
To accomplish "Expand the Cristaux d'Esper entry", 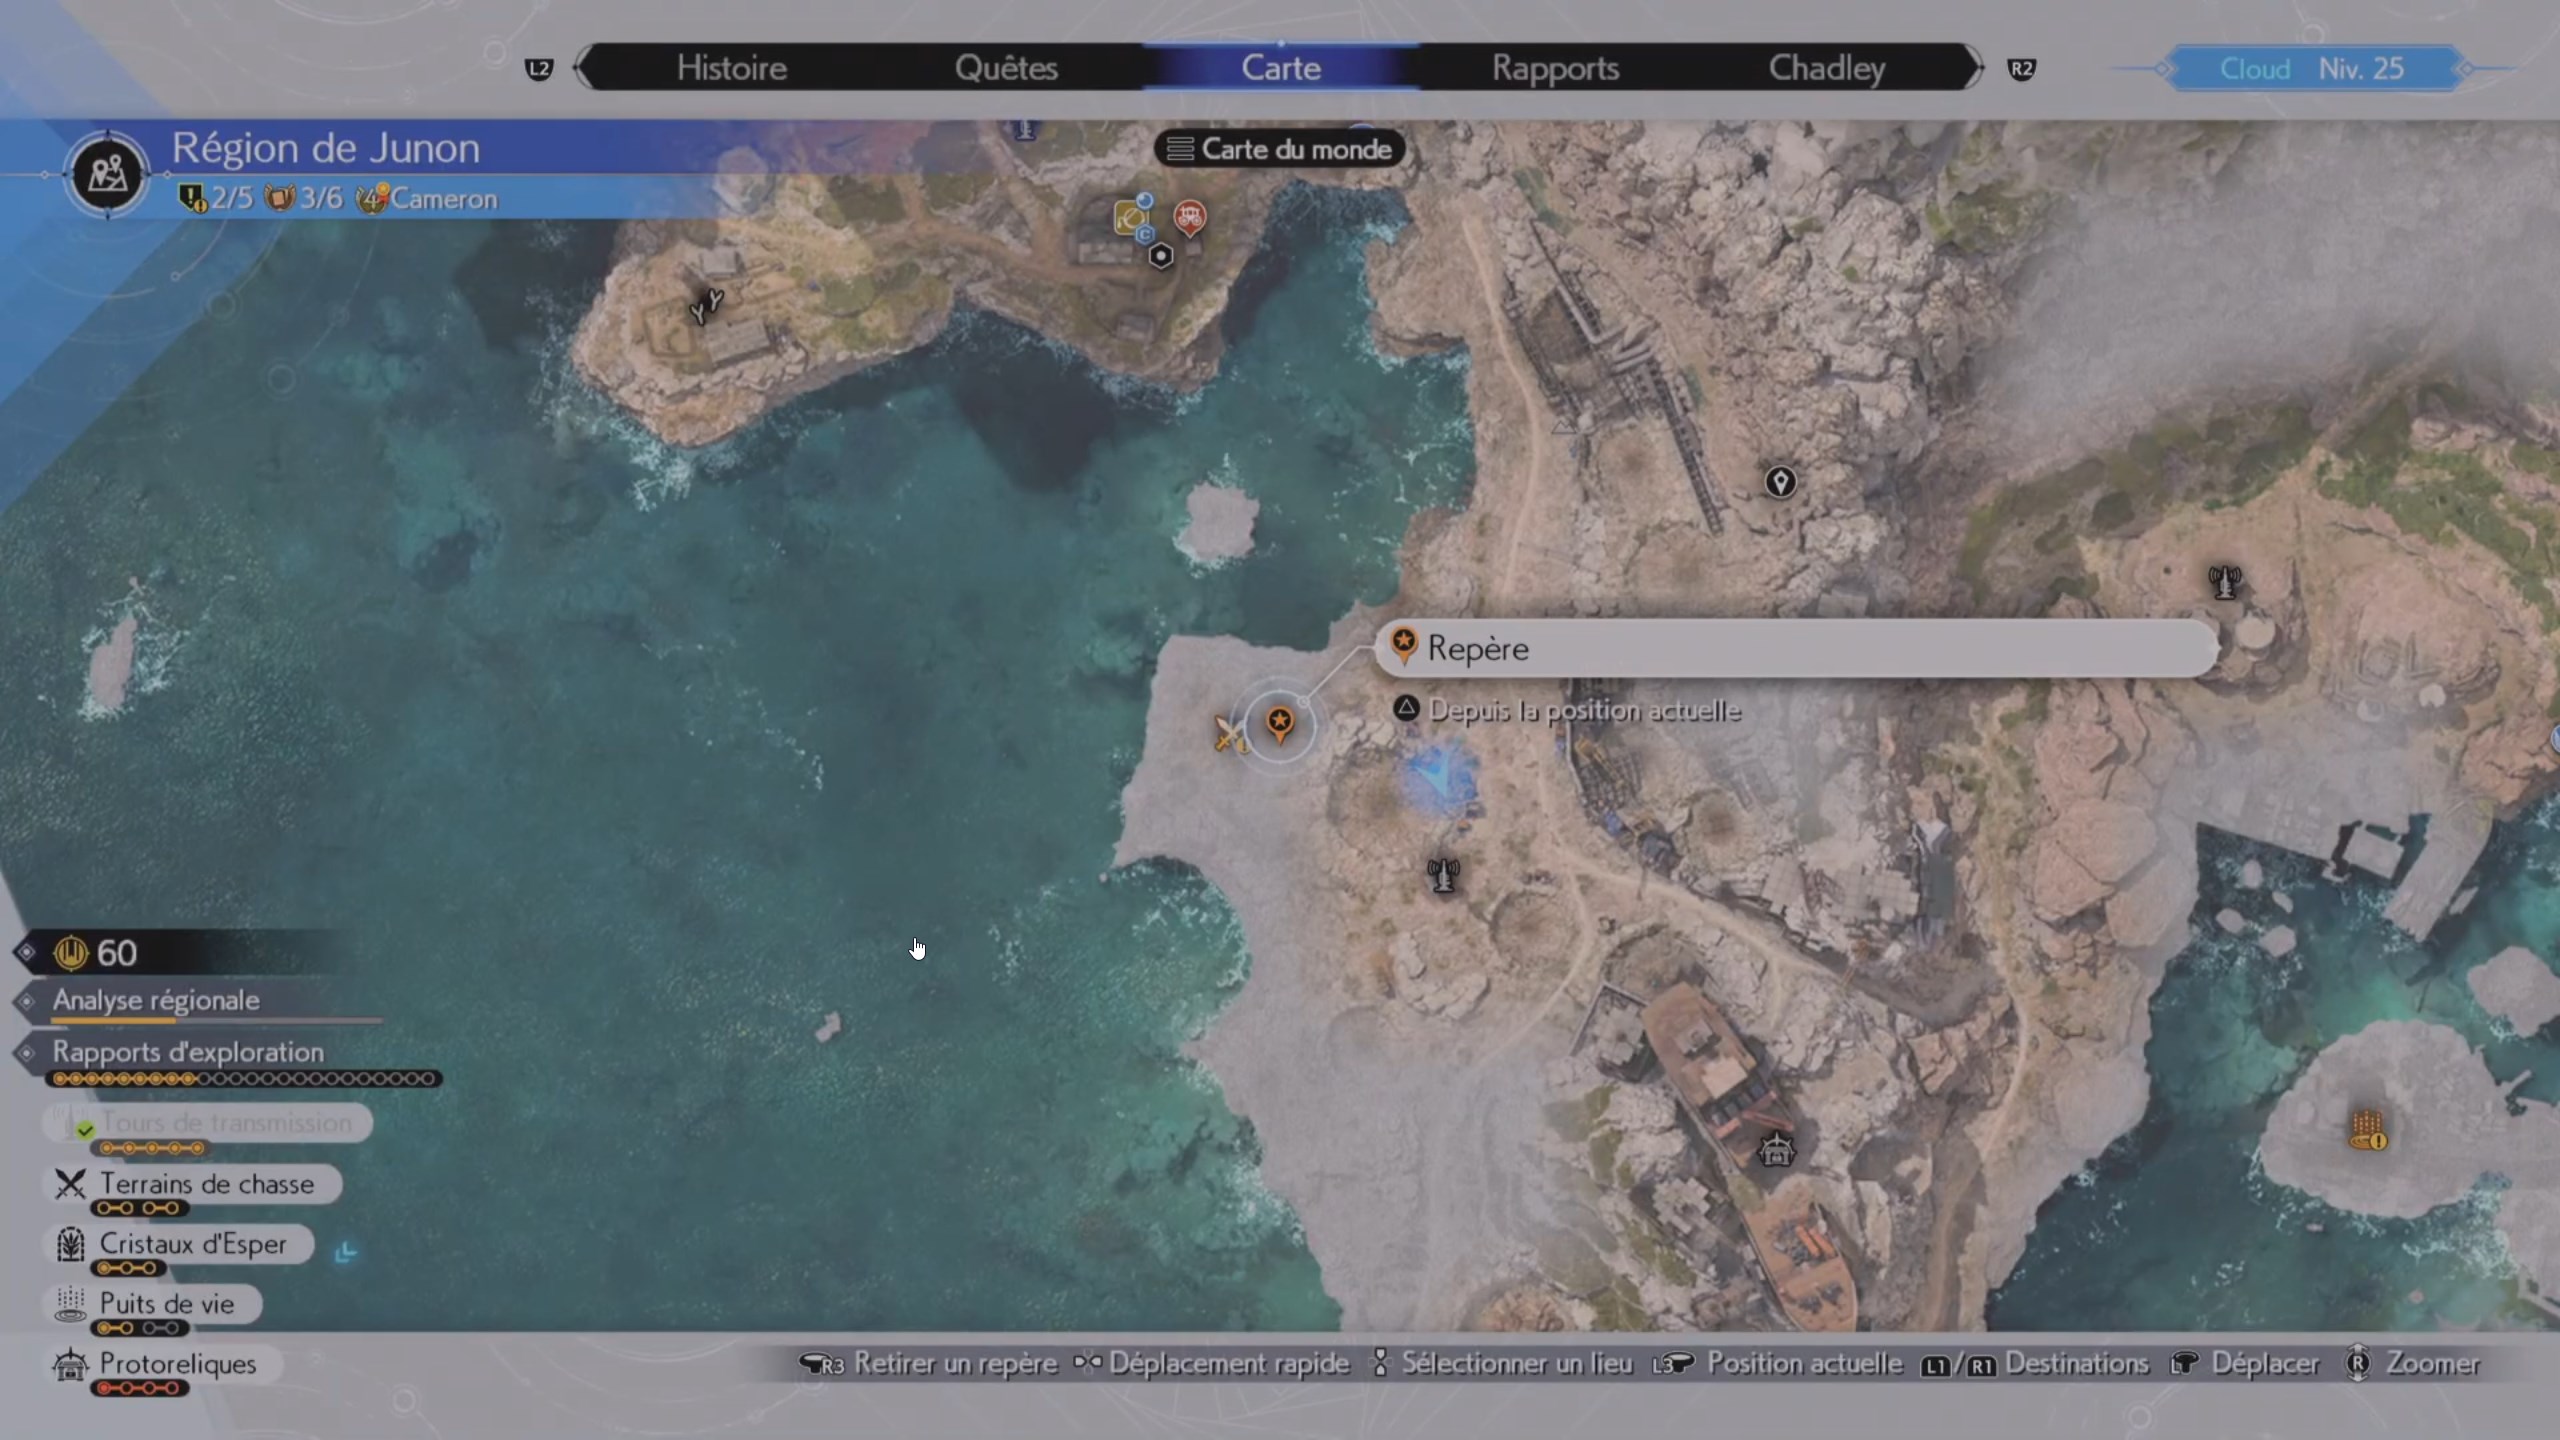I will tap(193, 1244).
